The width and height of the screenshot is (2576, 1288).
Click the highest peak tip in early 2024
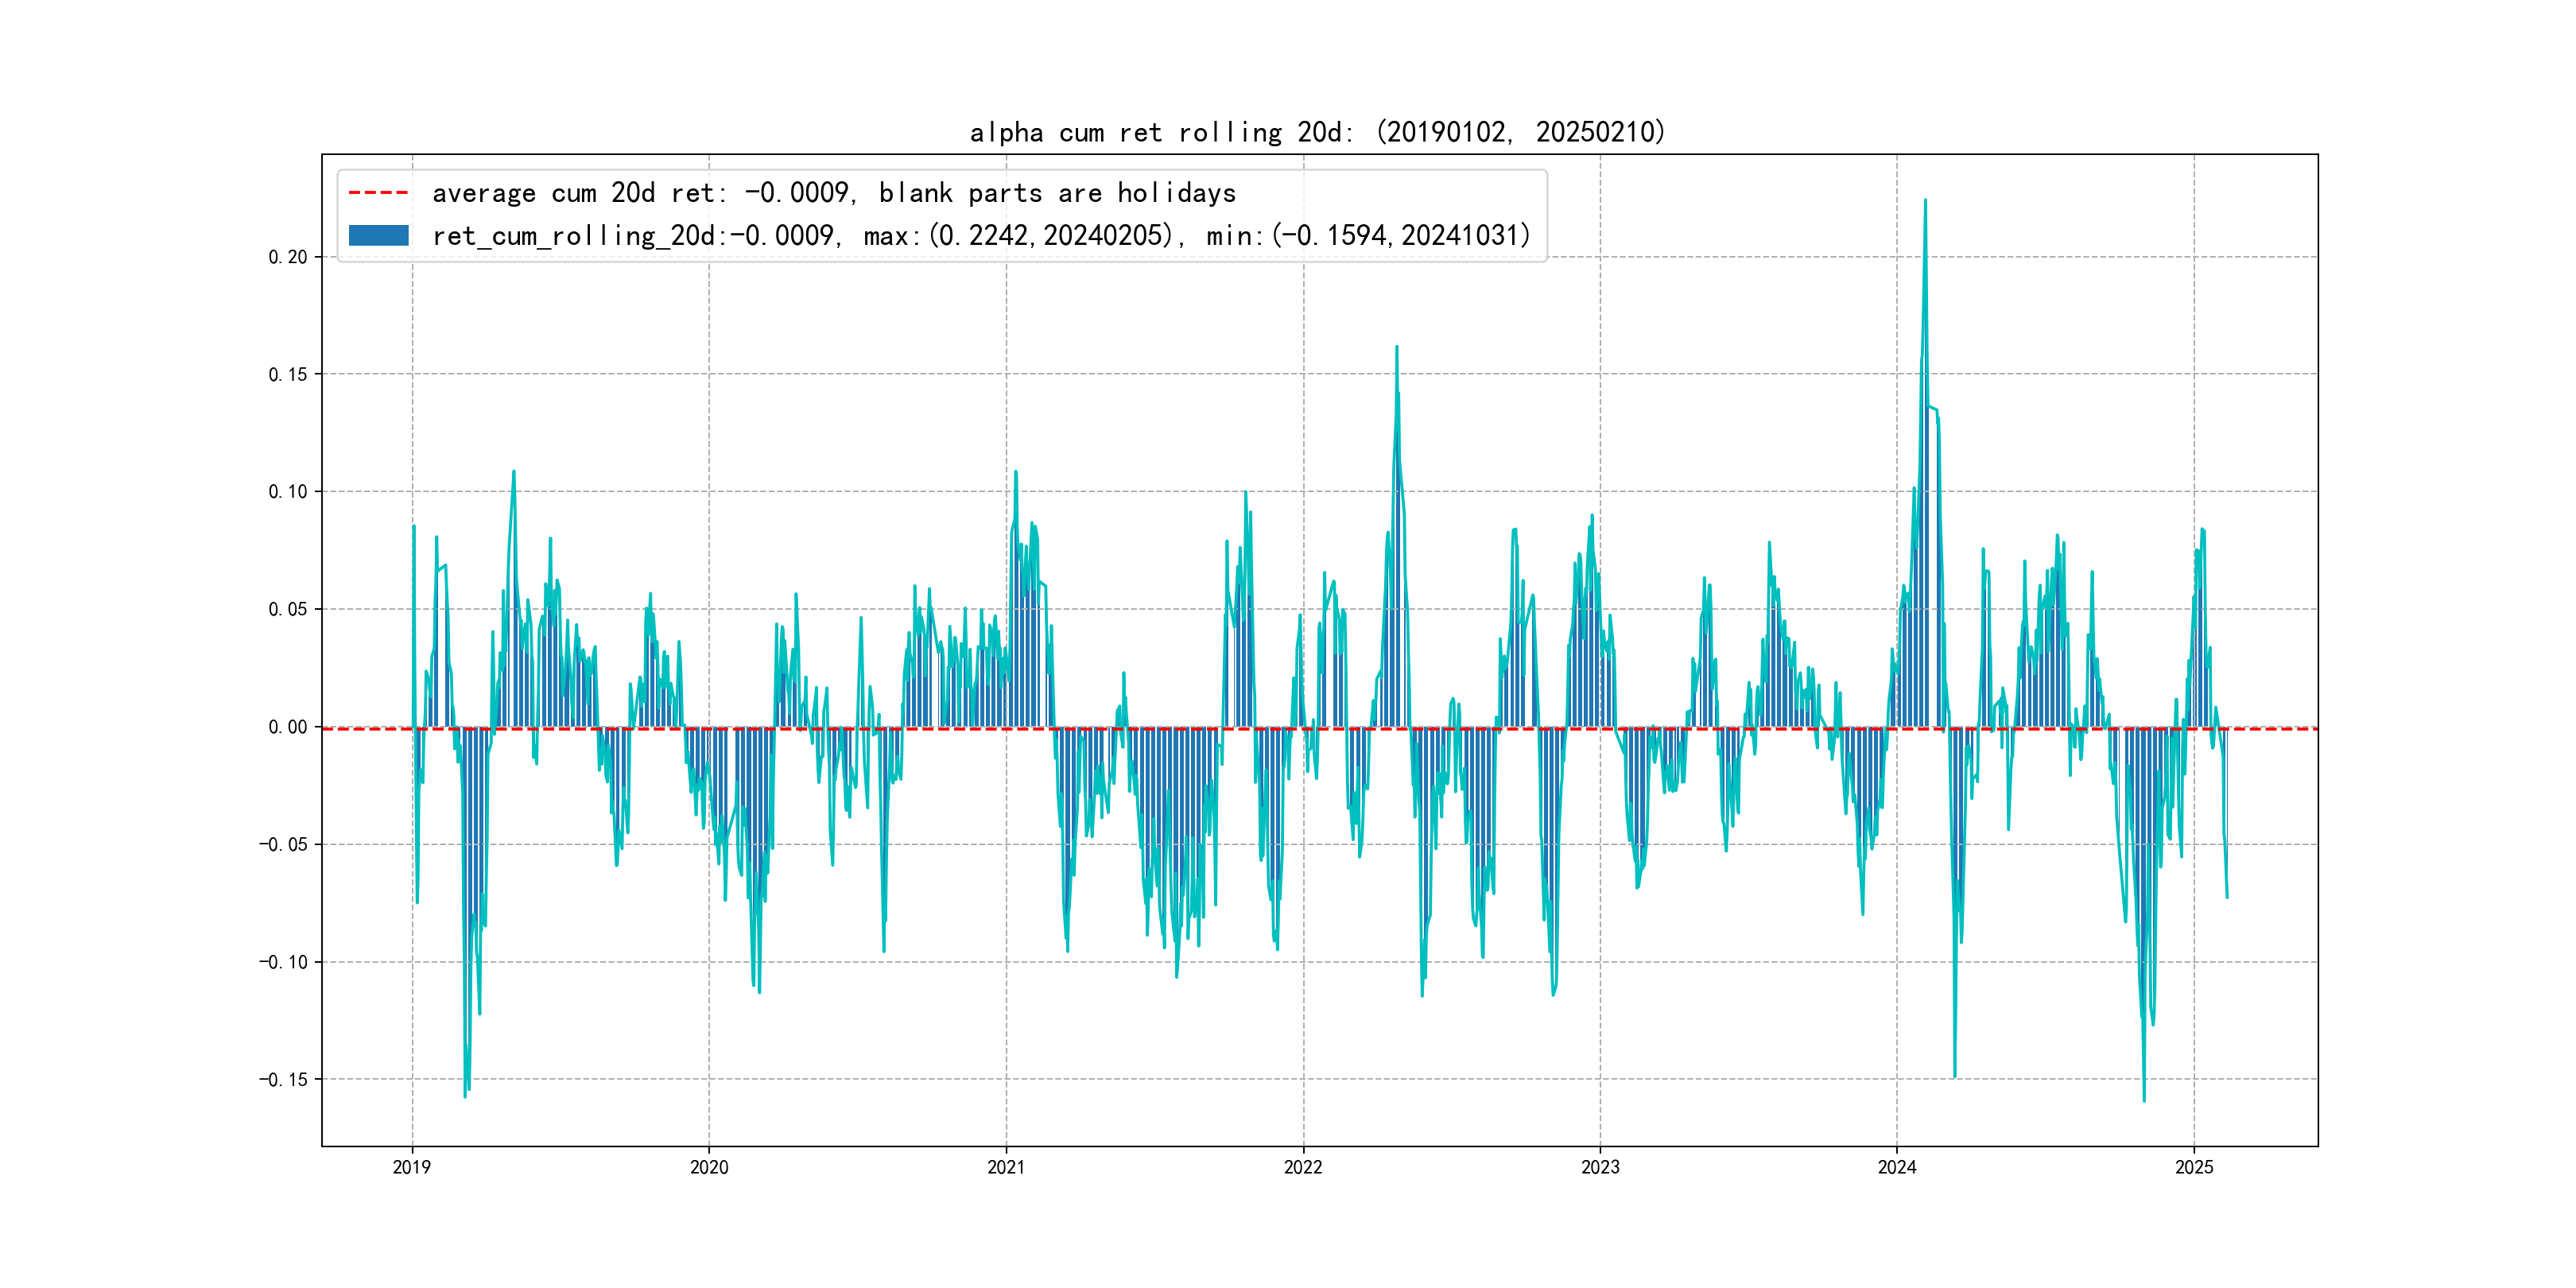tap(1925, 201)
